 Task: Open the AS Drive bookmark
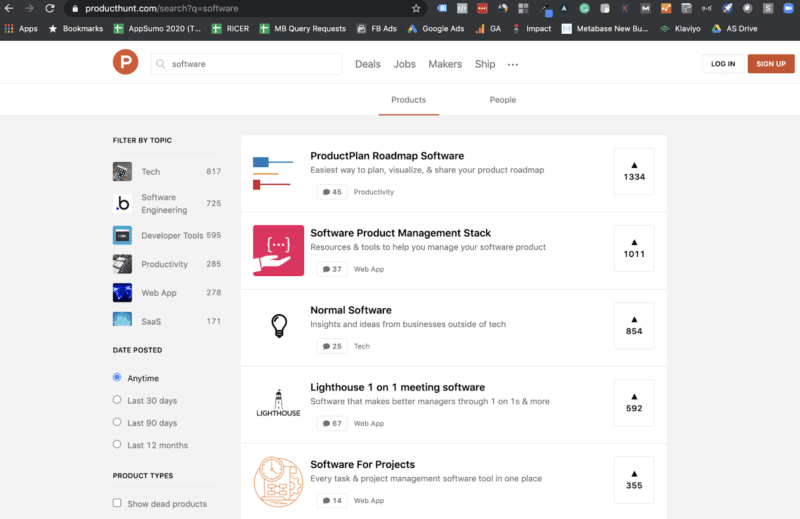[x=735, y=29]
